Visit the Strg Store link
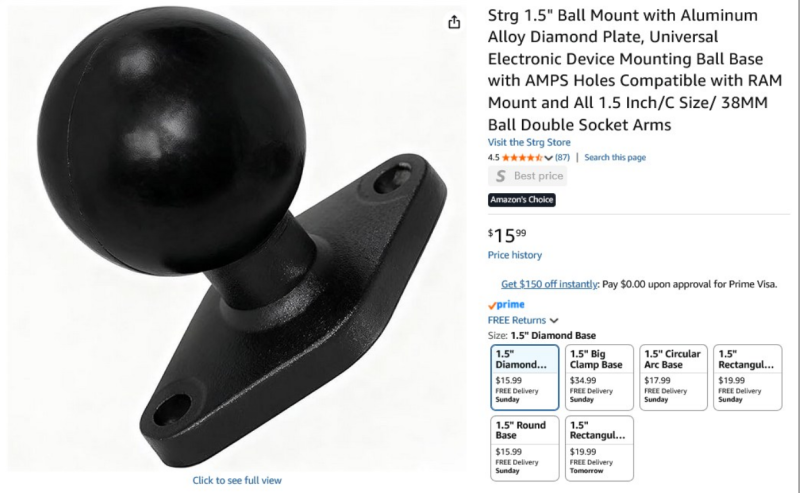800x493 pixels. (x=529, y=142)
